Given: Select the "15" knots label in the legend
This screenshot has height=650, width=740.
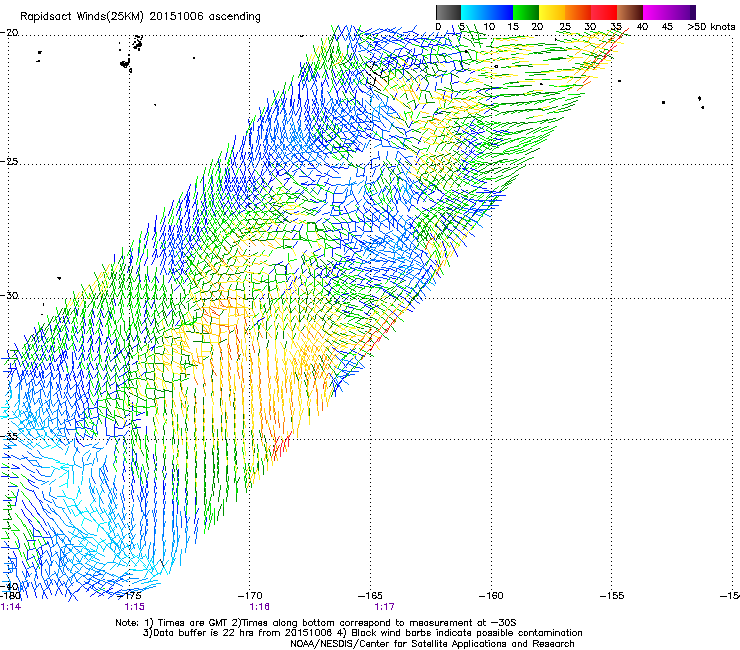Looking at the screenshot, I should point(513,27).
